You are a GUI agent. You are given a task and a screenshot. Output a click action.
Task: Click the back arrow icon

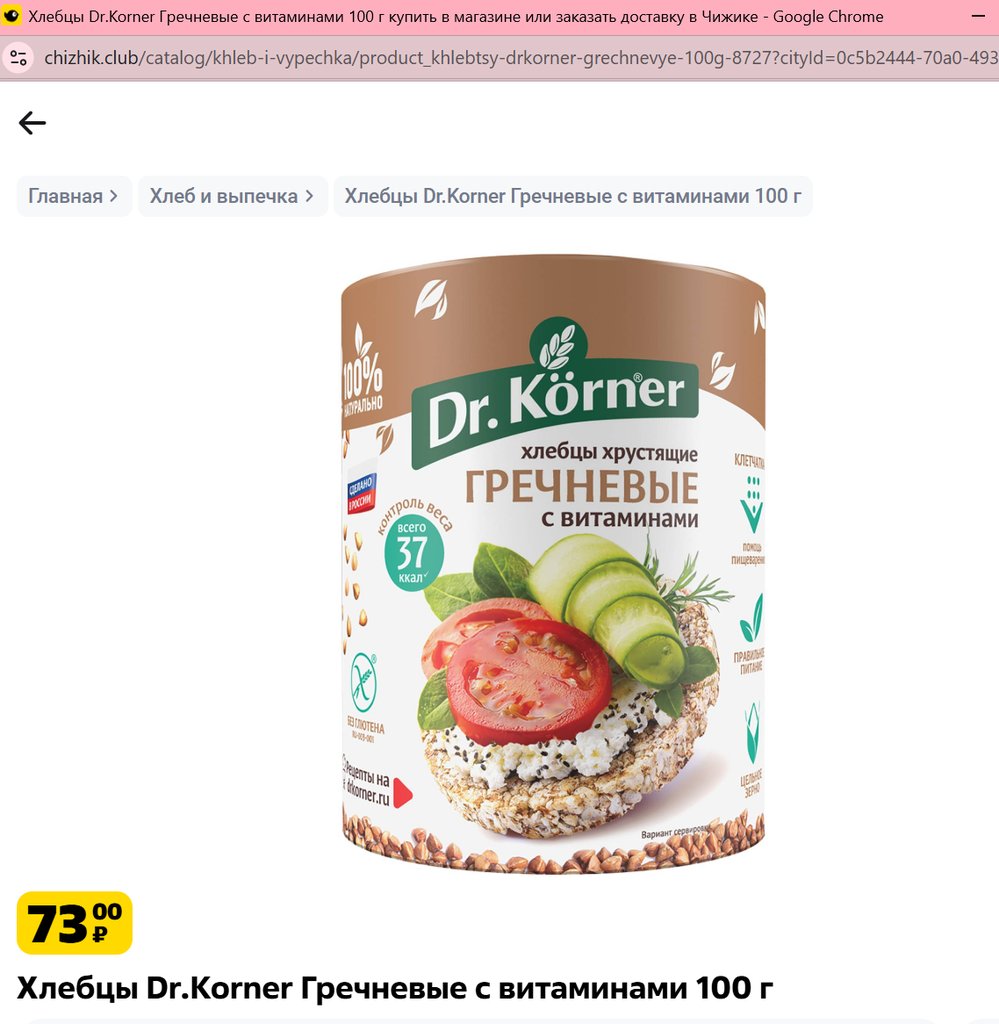pyautogui.click(x=32, y=123)
